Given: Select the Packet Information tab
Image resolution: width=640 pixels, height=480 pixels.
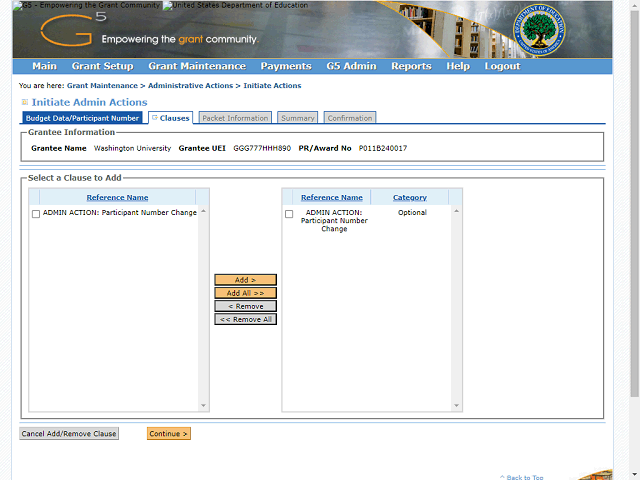Looking at the screenshot, I should click(x=235, y=118).
